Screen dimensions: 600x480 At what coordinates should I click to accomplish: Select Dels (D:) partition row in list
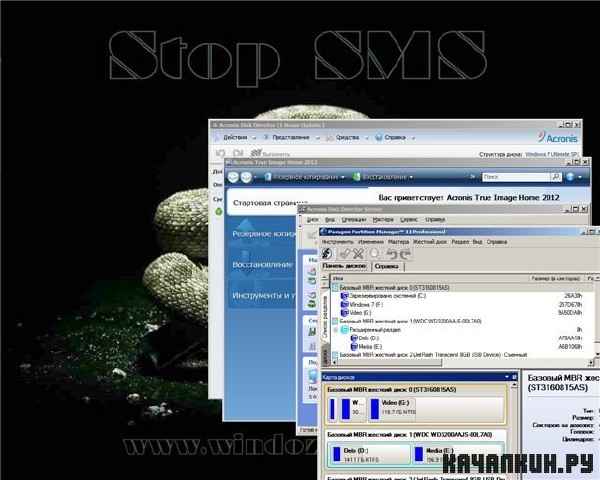tap(463, 338)
